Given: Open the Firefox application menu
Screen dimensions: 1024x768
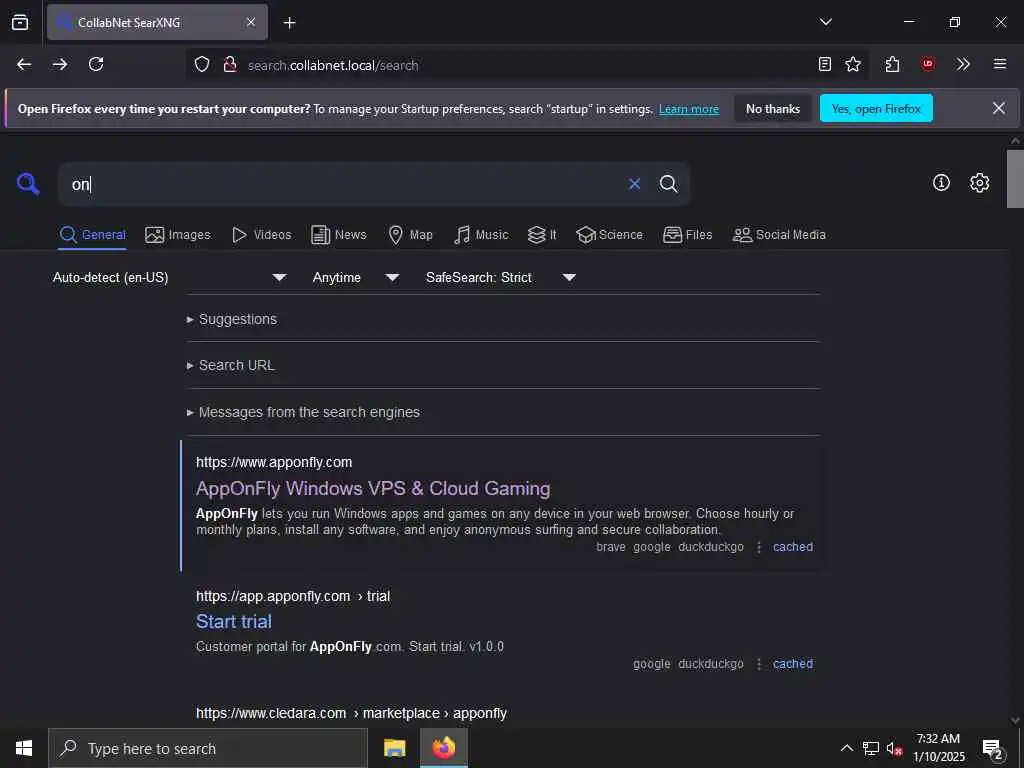Looking at the screenshot, I should tap(1000, 64).
